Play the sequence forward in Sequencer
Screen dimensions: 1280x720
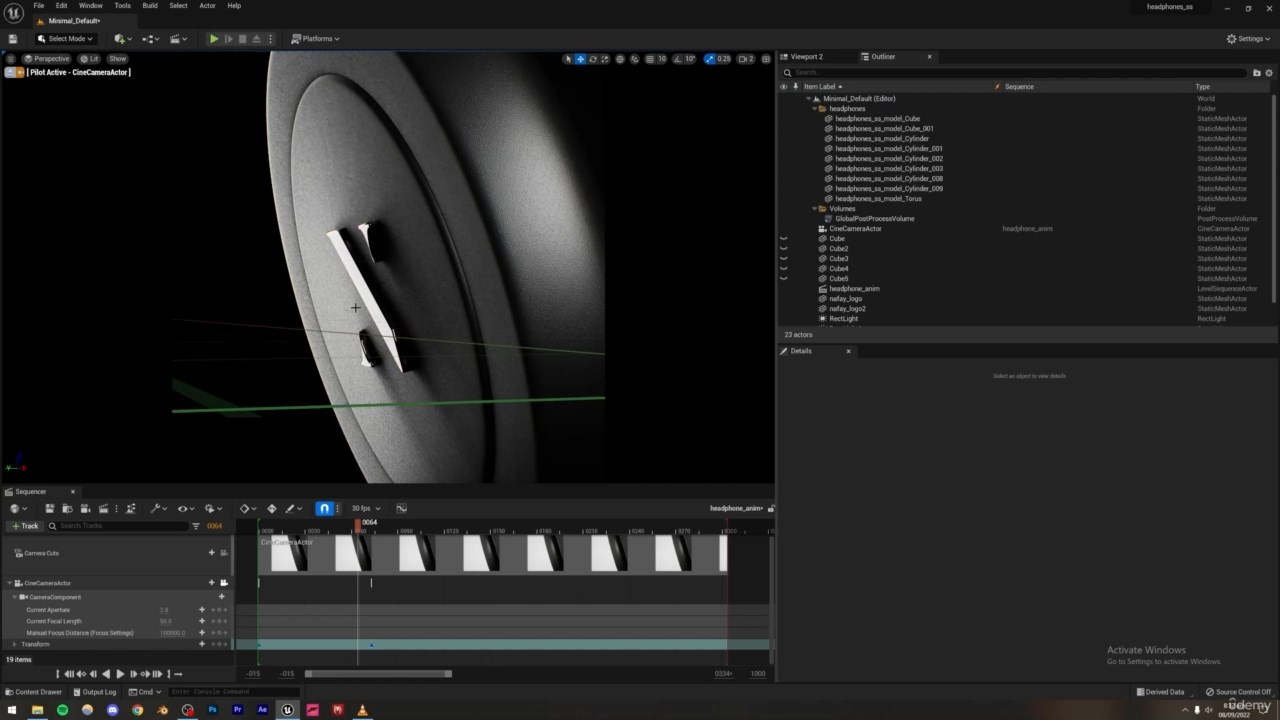tap(120, 674)
